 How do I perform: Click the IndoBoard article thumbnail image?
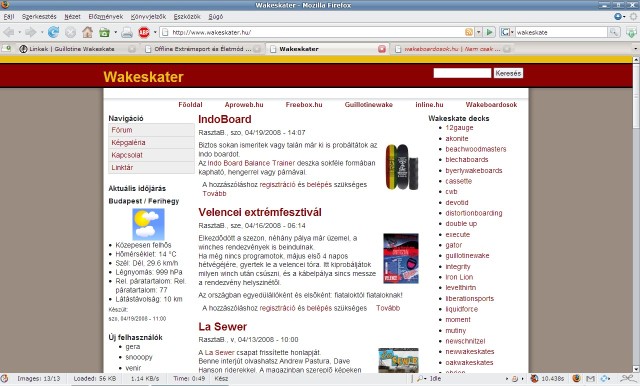tap(402, 167)
